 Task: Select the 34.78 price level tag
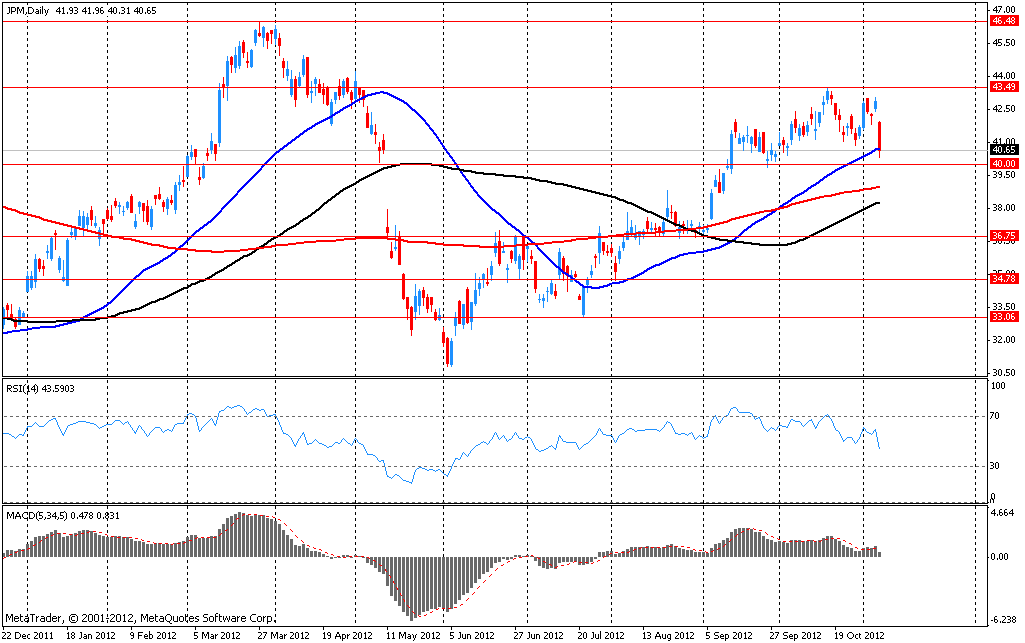tap(1003, 279)
